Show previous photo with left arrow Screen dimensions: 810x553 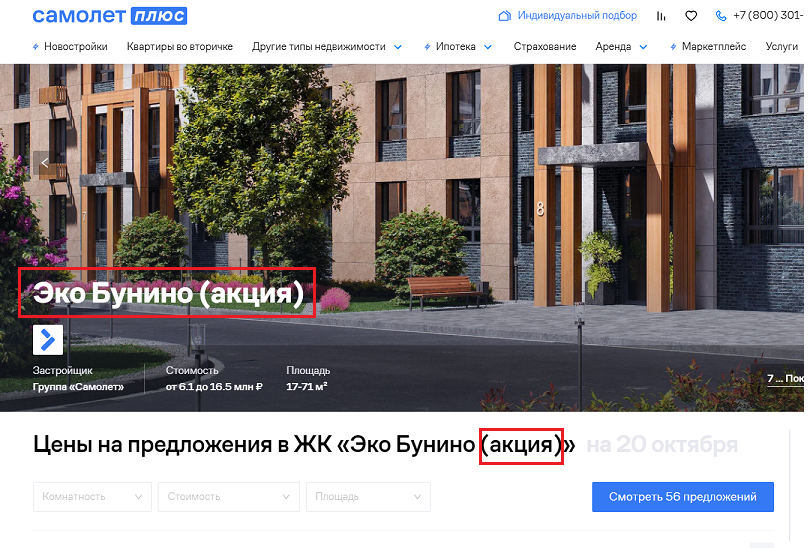point(45,163)
